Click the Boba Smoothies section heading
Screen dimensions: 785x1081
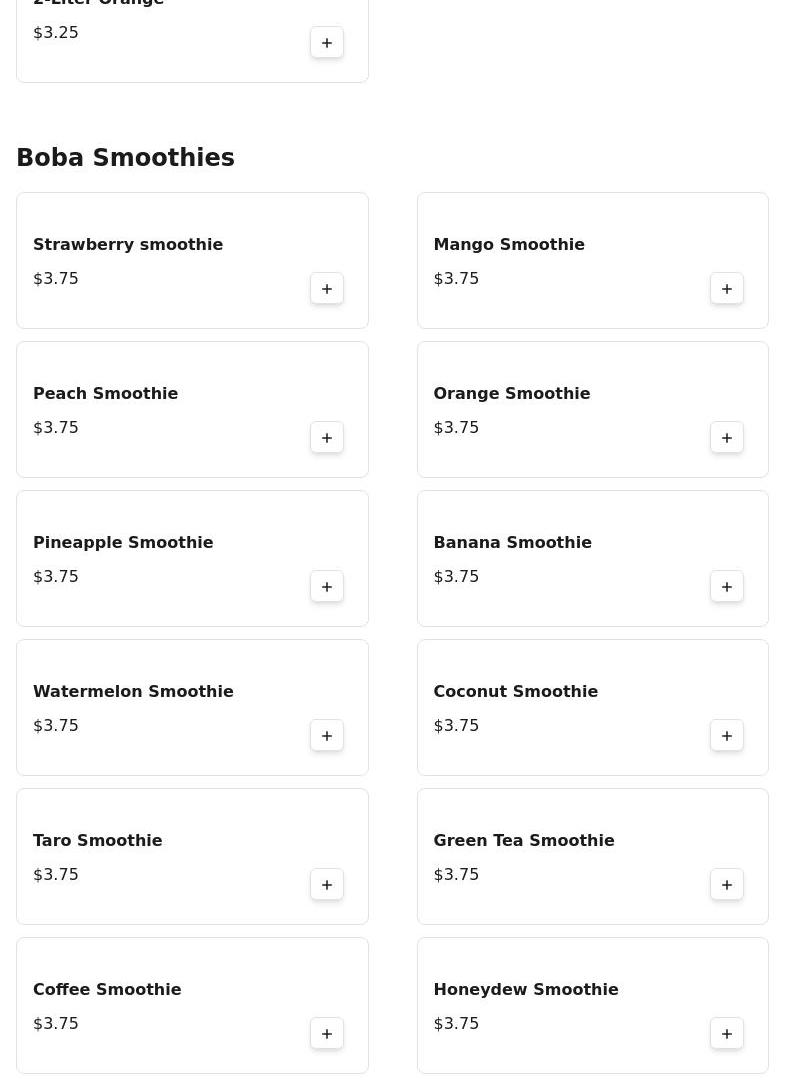[x=125, y=158]
